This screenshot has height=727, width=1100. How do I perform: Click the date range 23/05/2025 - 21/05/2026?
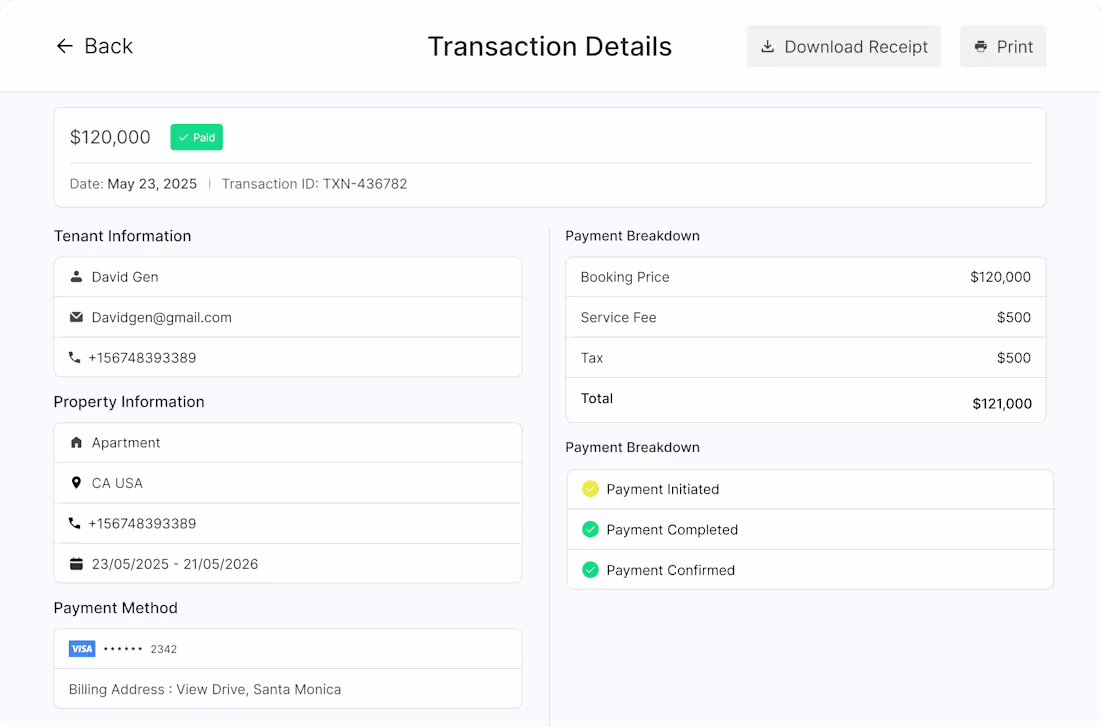pos(175,564)
